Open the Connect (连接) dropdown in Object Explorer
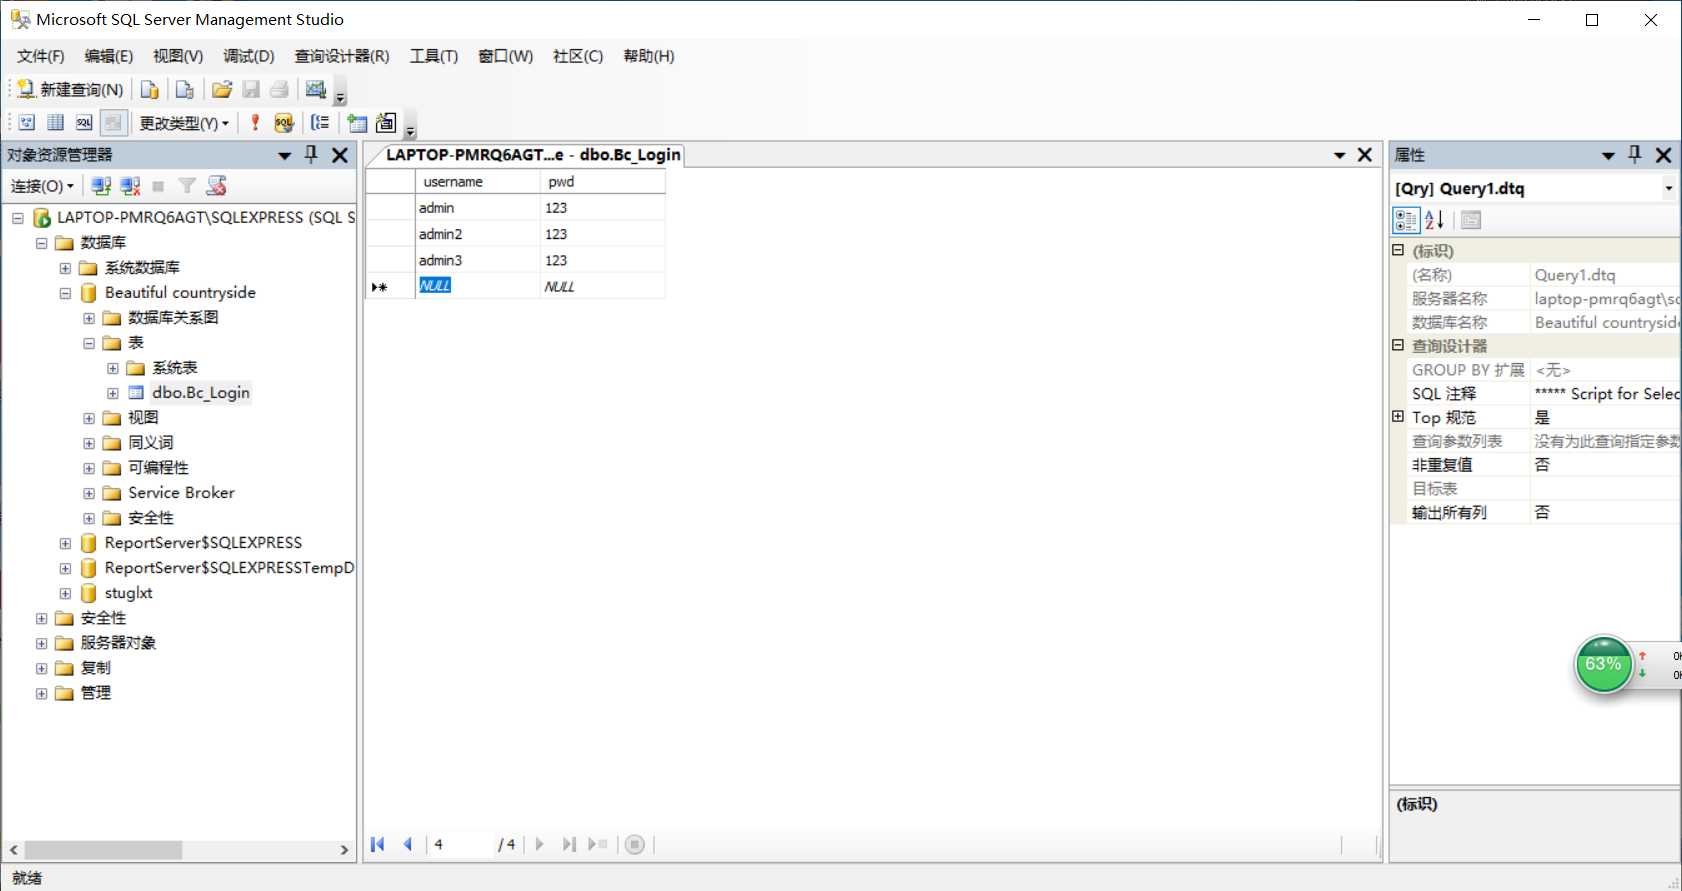Viewport: 1682px width, 891px height. click(42, 186)
